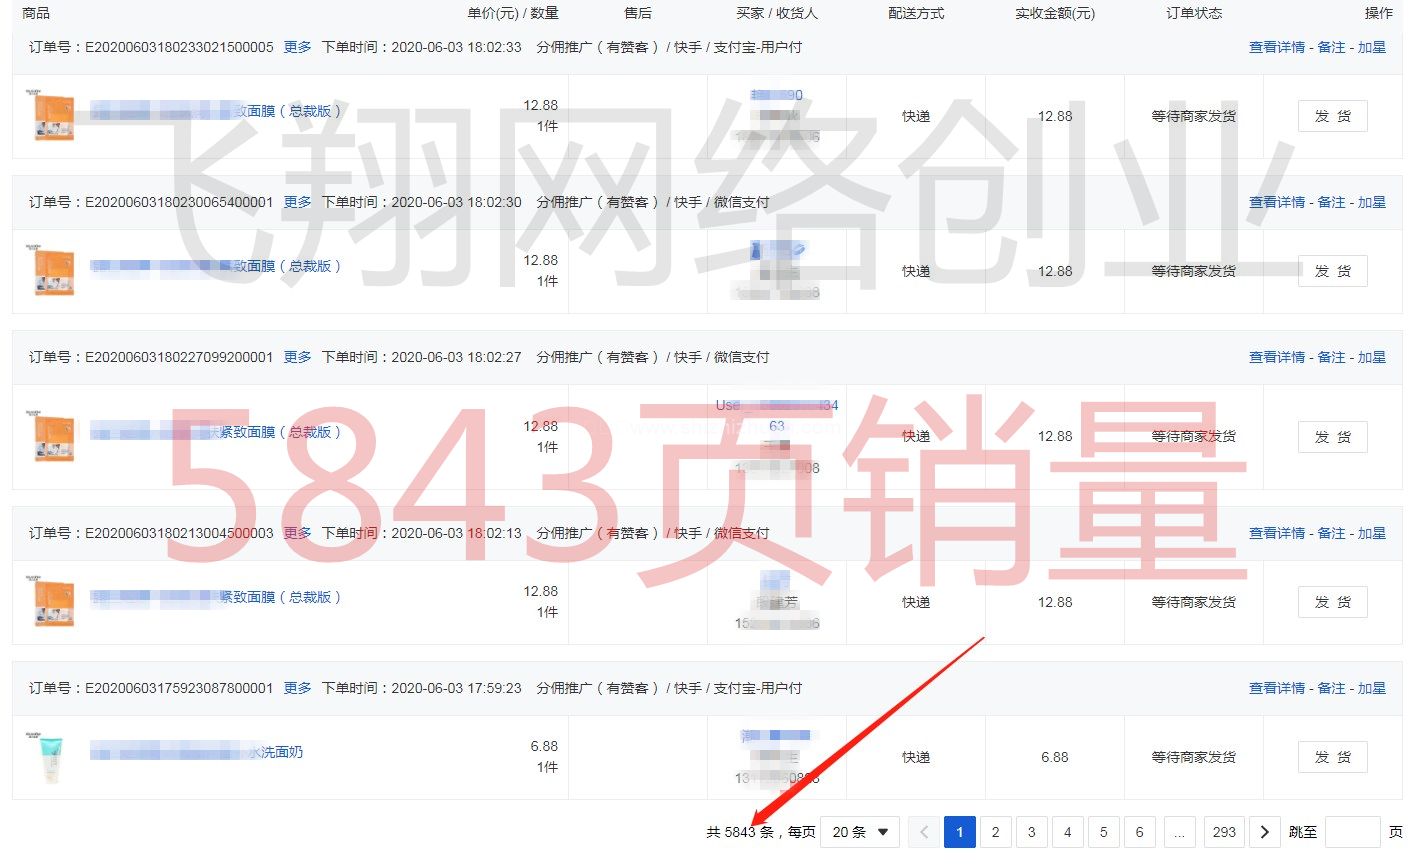Click 加星 on order ending 99200001

[1371, 357]
